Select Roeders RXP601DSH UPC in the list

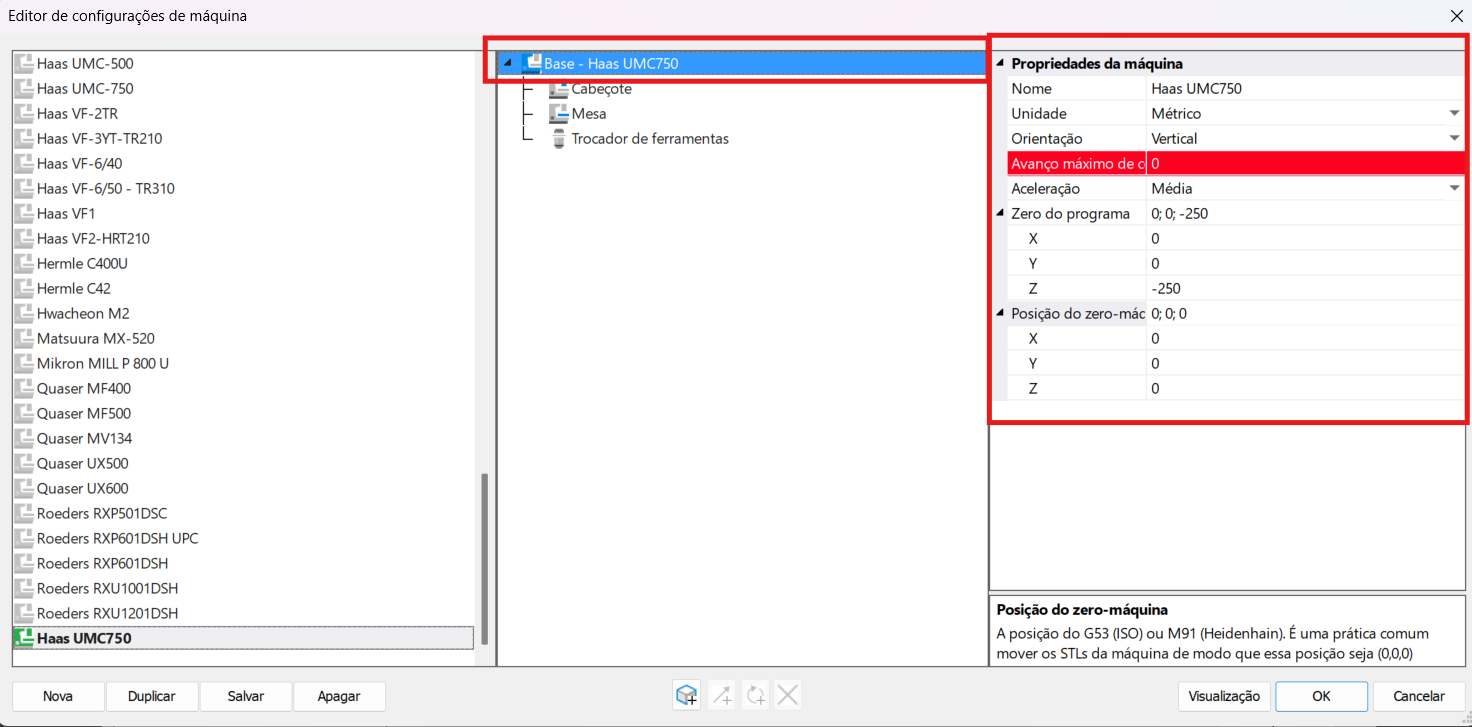point(117,538)
